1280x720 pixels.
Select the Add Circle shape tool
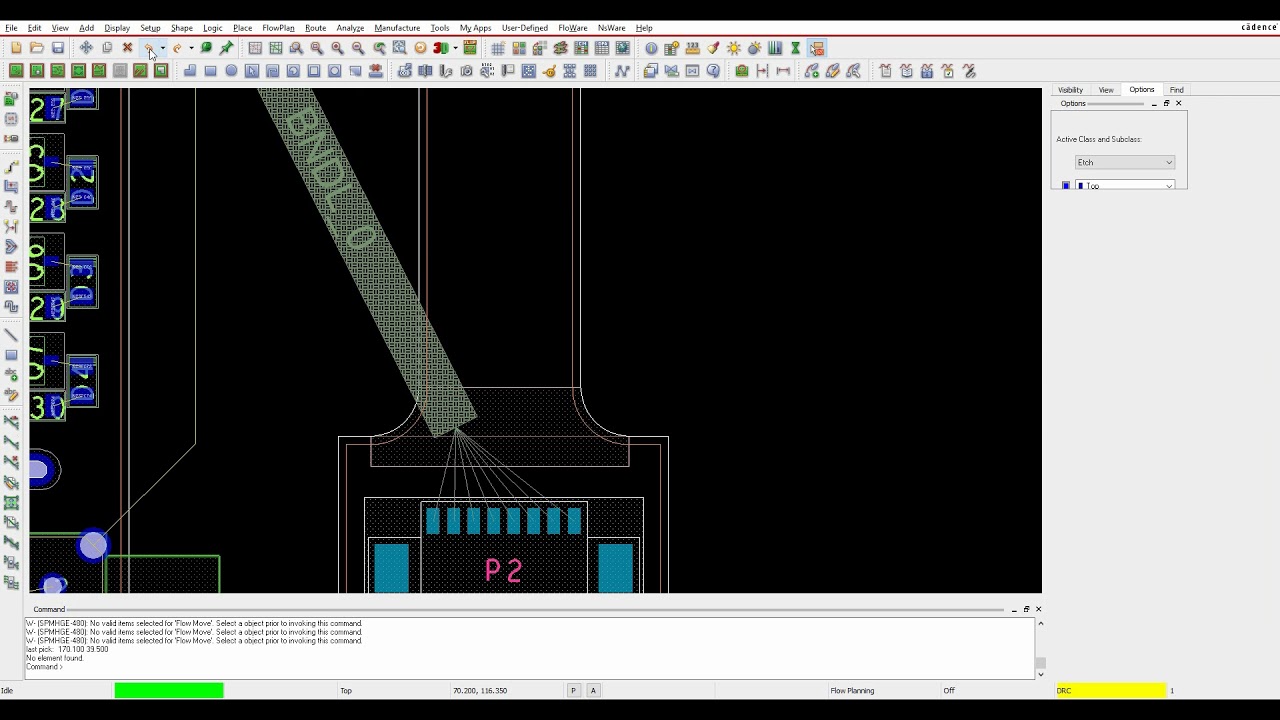(231, 71)
